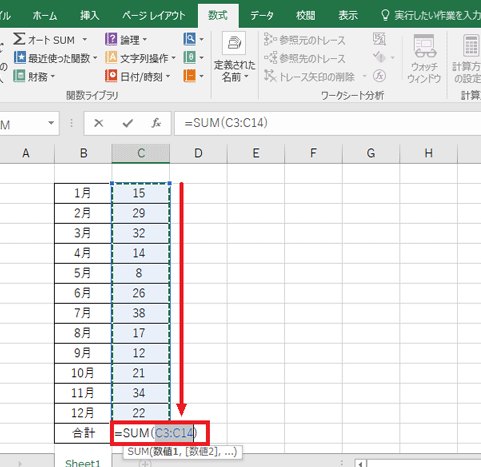This screenshot has width=481, height=467.
Task: Select column B header
Action: point(83,153)
